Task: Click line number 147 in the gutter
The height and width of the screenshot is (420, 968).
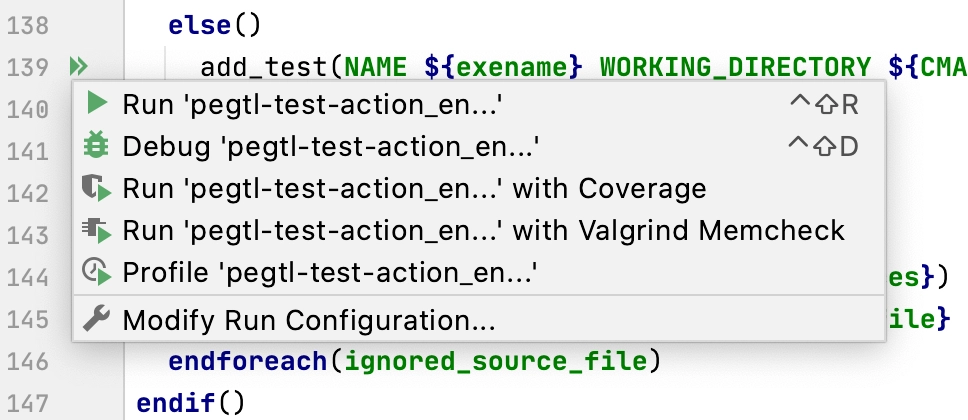Action: pyautogui.click(x=28, y=403)
